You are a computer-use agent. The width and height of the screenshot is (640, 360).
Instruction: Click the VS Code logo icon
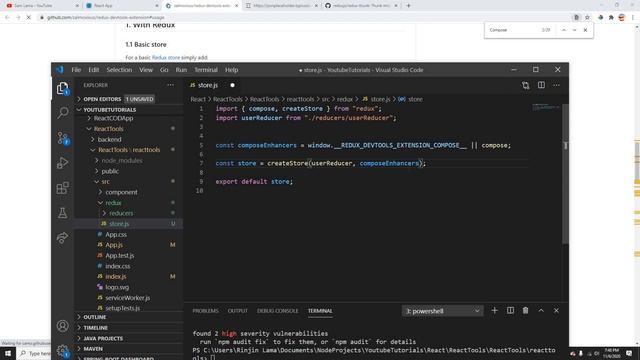coord(60,70)
